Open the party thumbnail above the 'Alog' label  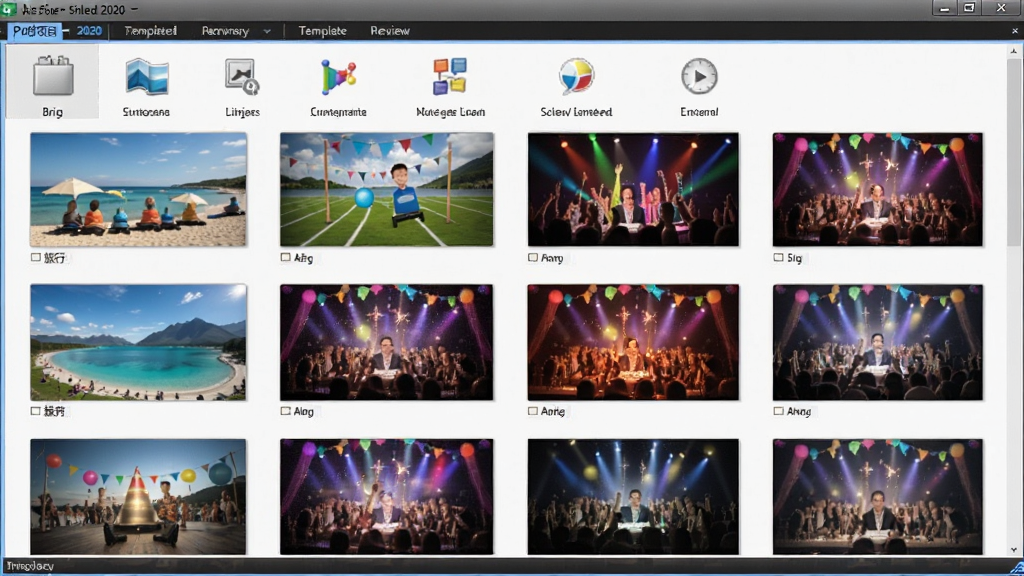pos(387,342)
